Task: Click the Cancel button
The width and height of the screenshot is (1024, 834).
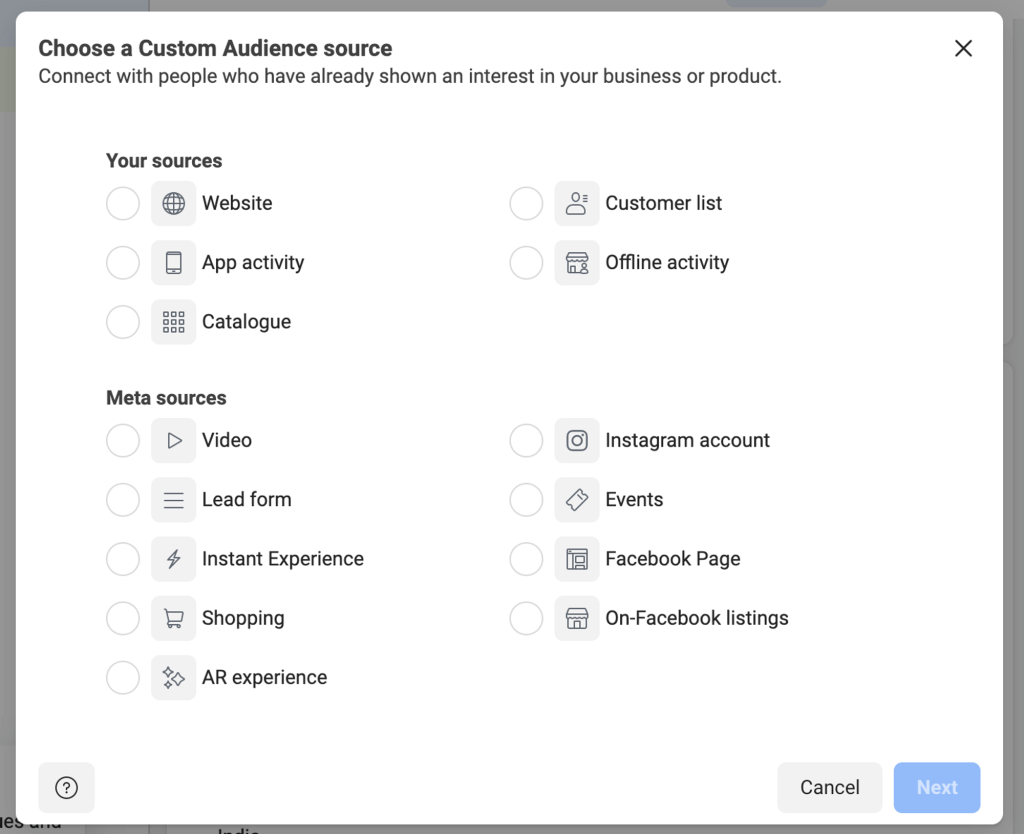Action: pos(829,788)
